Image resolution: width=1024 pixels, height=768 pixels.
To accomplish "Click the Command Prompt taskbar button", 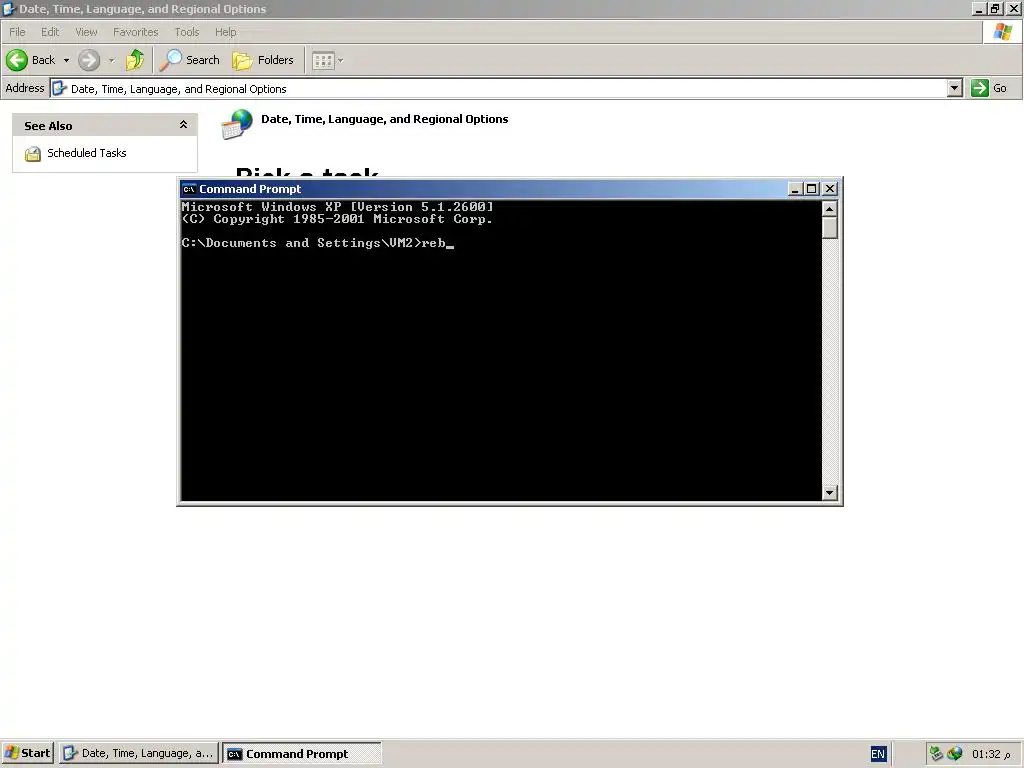I will (x=301, y=753).
